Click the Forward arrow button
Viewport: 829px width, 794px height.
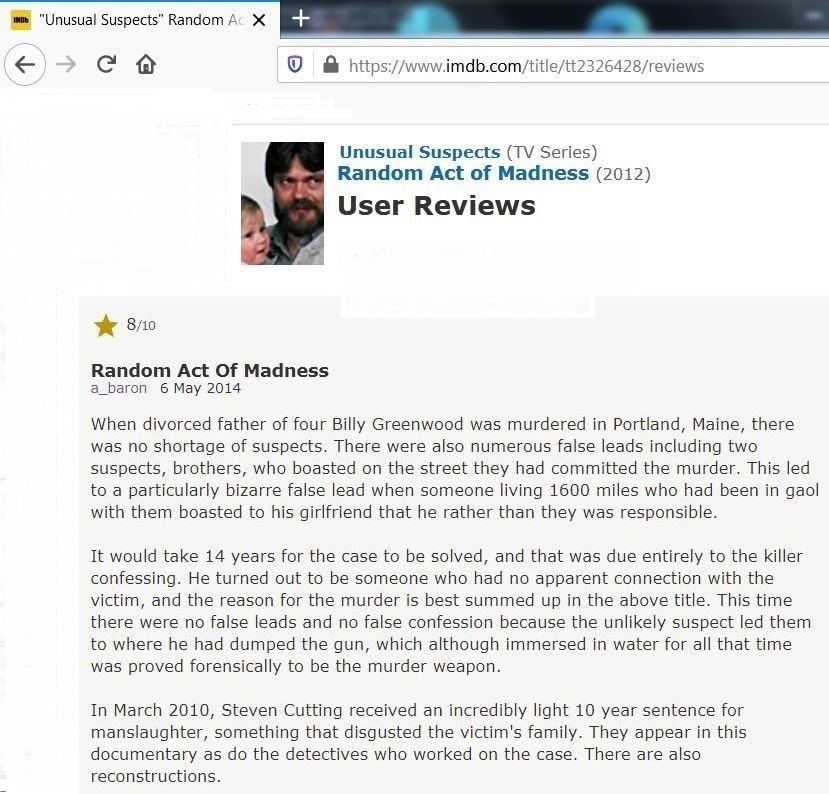point(66,64)
